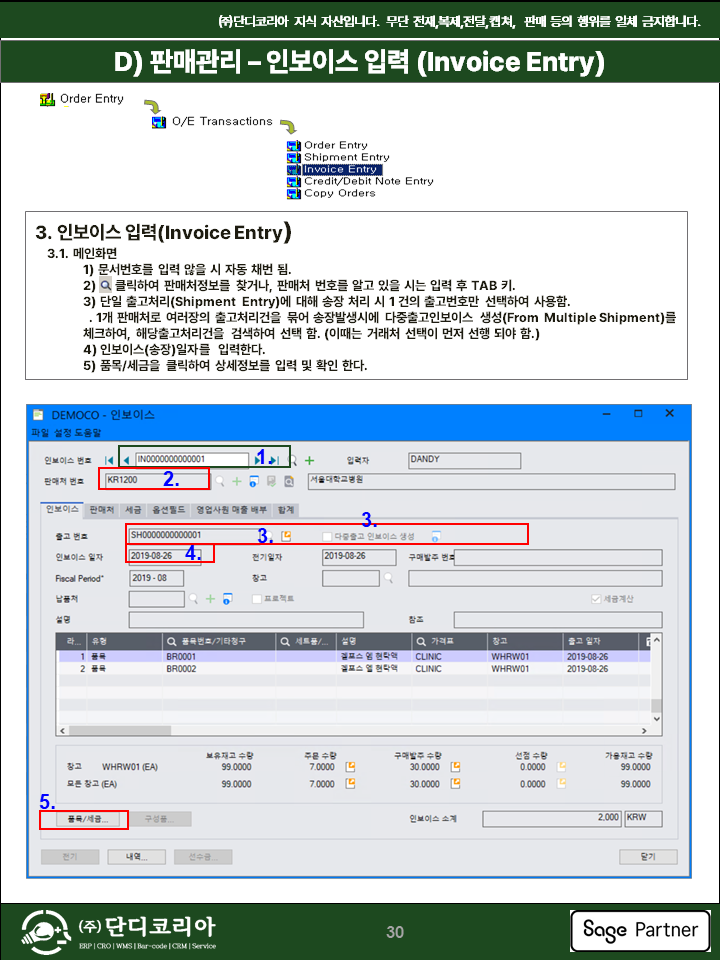Click finder icon in 품목번호/기타청구 column header
The width and height of the screenshot is (720, 960).
[172, 641]
